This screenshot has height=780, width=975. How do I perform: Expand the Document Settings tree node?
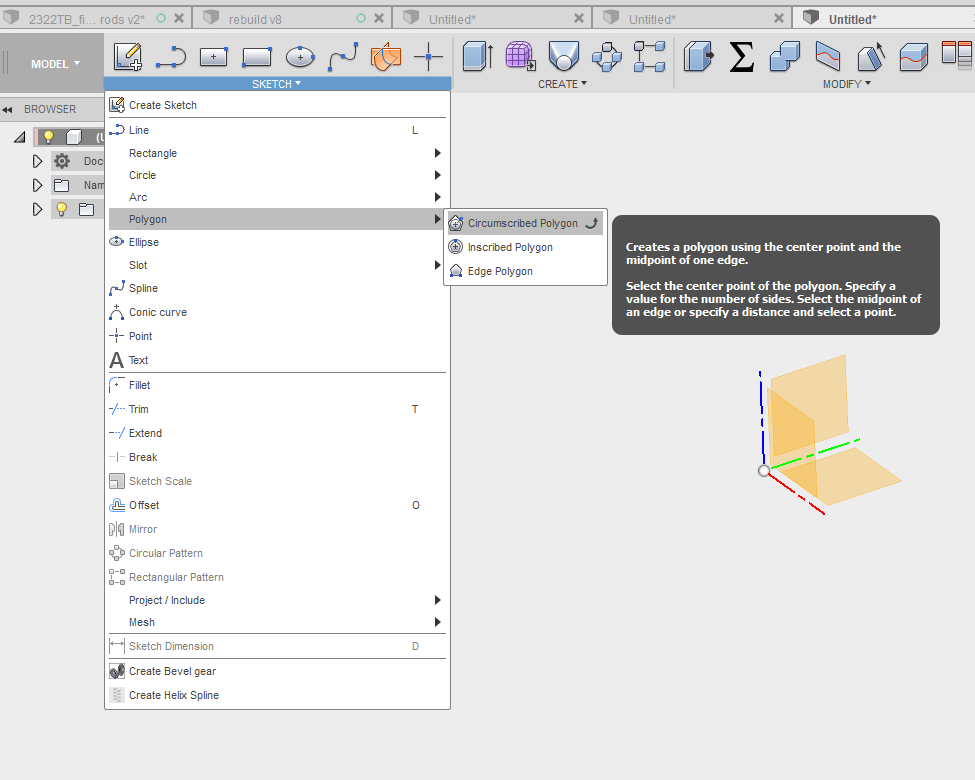coord(38,161)
